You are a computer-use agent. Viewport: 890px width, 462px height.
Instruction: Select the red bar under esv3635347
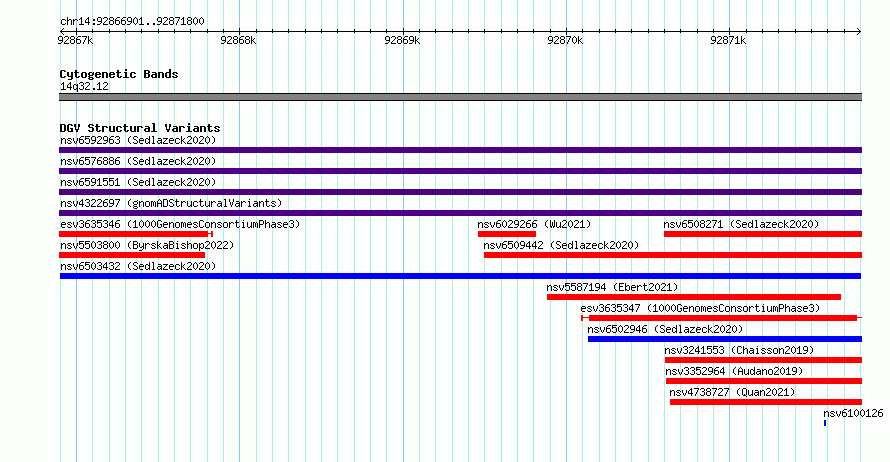click(722, 318)
